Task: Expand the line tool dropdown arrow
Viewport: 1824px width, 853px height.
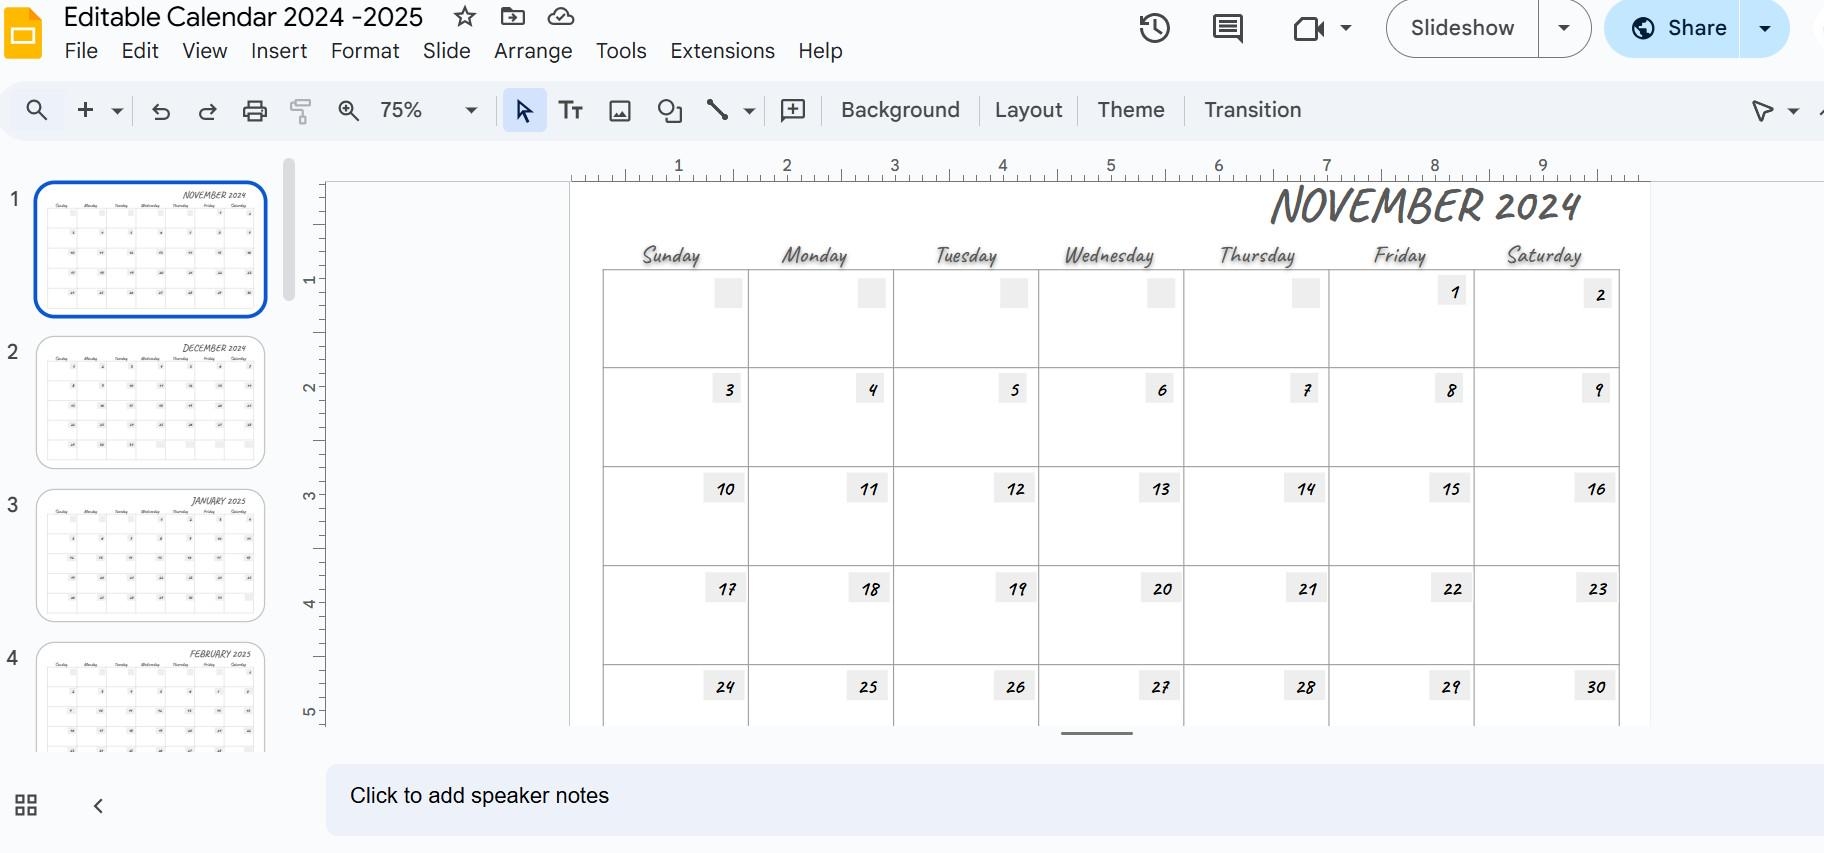Action: (x=749, y=111)
